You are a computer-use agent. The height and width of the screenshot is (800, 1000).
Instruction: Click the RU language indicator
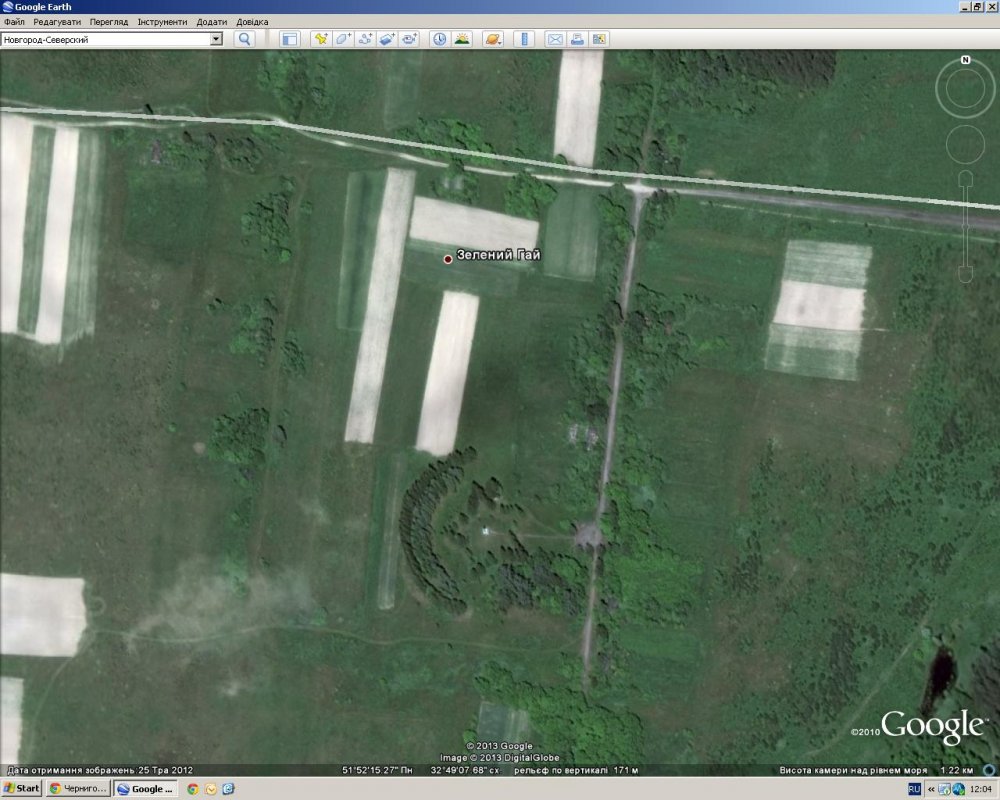pos(914,789)
